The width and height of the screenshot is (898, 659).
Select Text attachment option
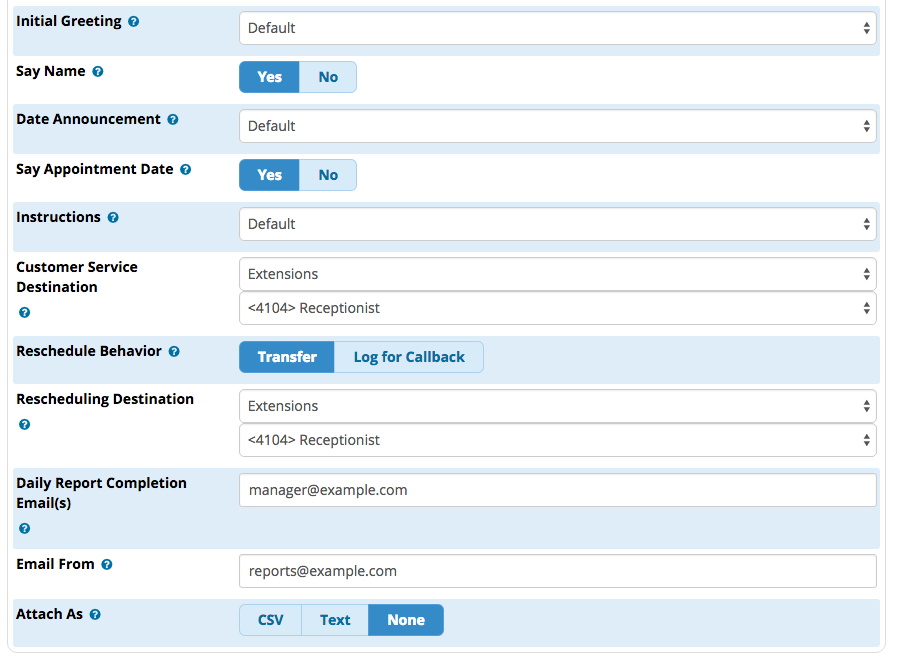point(335,620)
